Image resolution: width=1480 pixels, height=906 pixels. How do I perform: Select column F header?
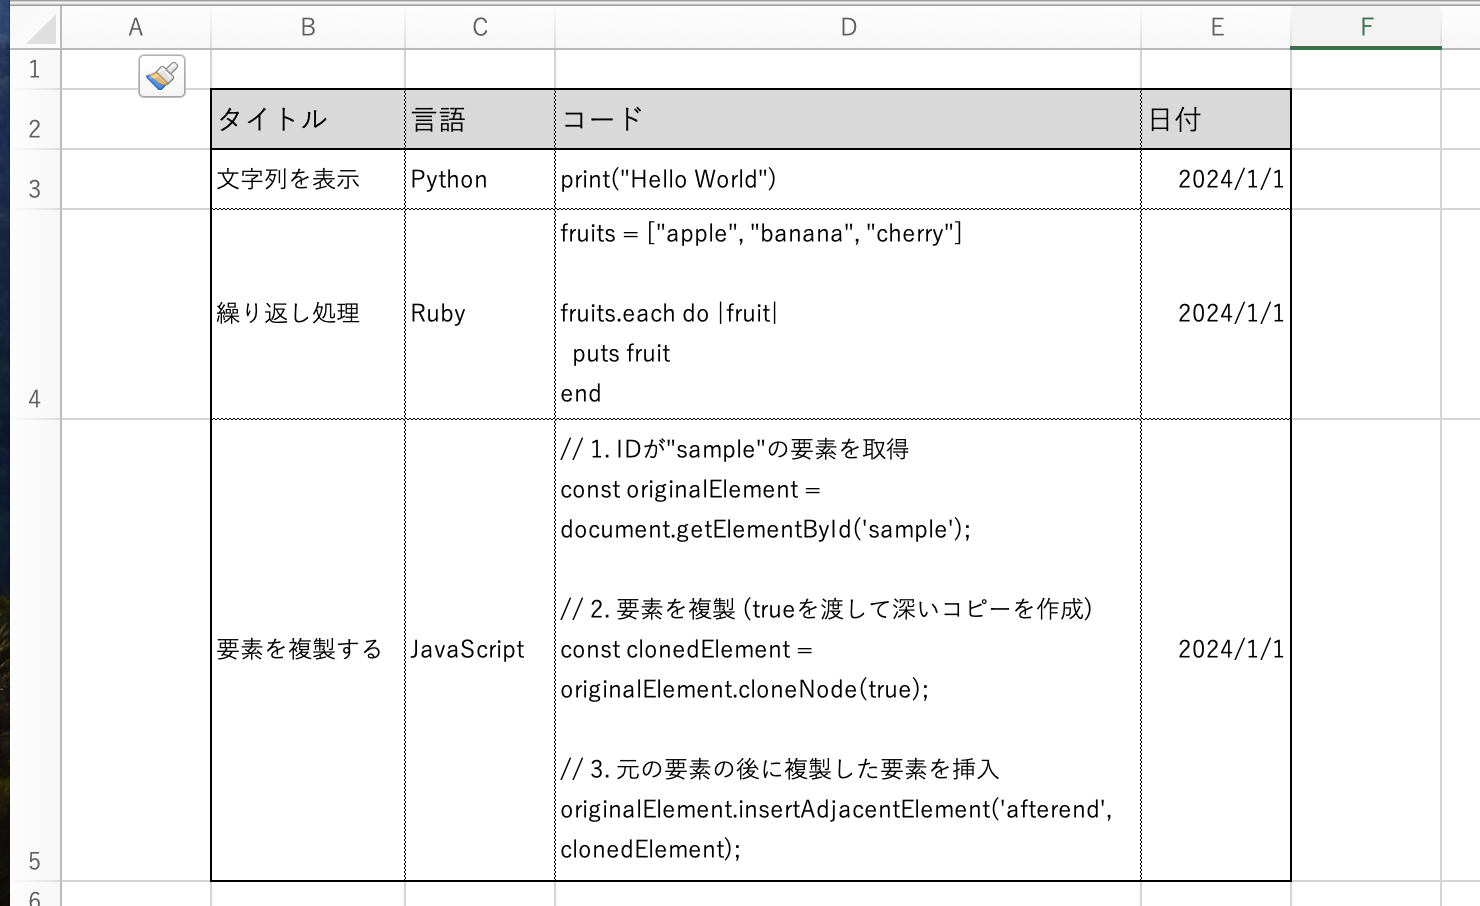pos(1366,26)
